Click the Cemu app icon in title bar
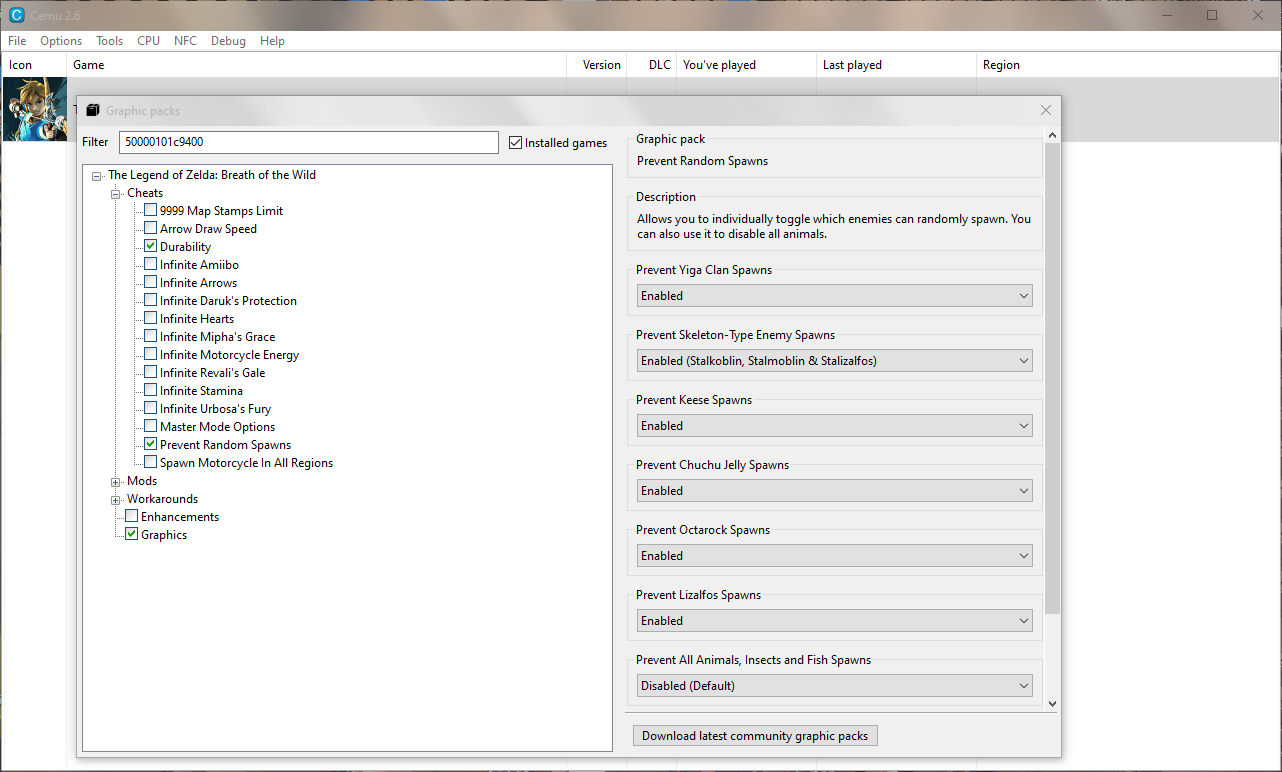Screen dimensions: 1282x772 click(17, 15)
